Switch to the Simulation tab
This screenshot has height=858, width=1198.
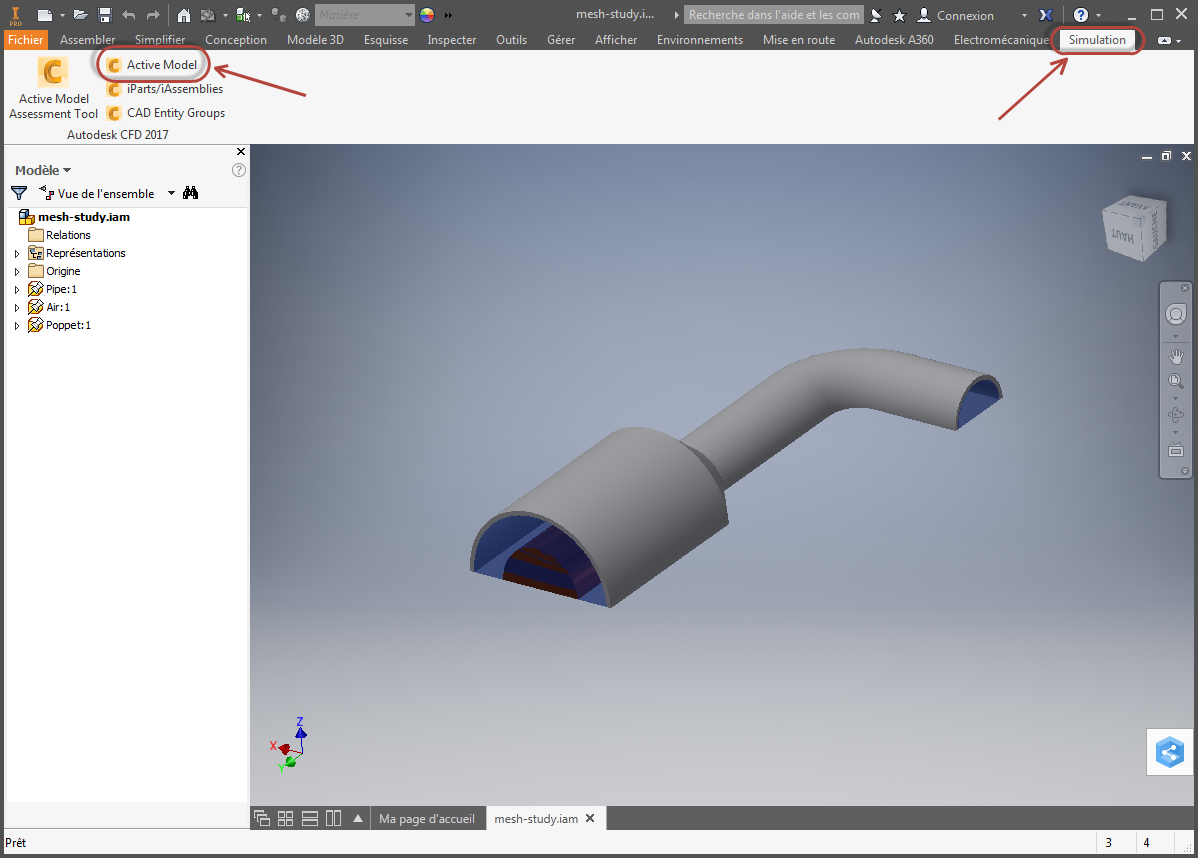coord(1096,40)
